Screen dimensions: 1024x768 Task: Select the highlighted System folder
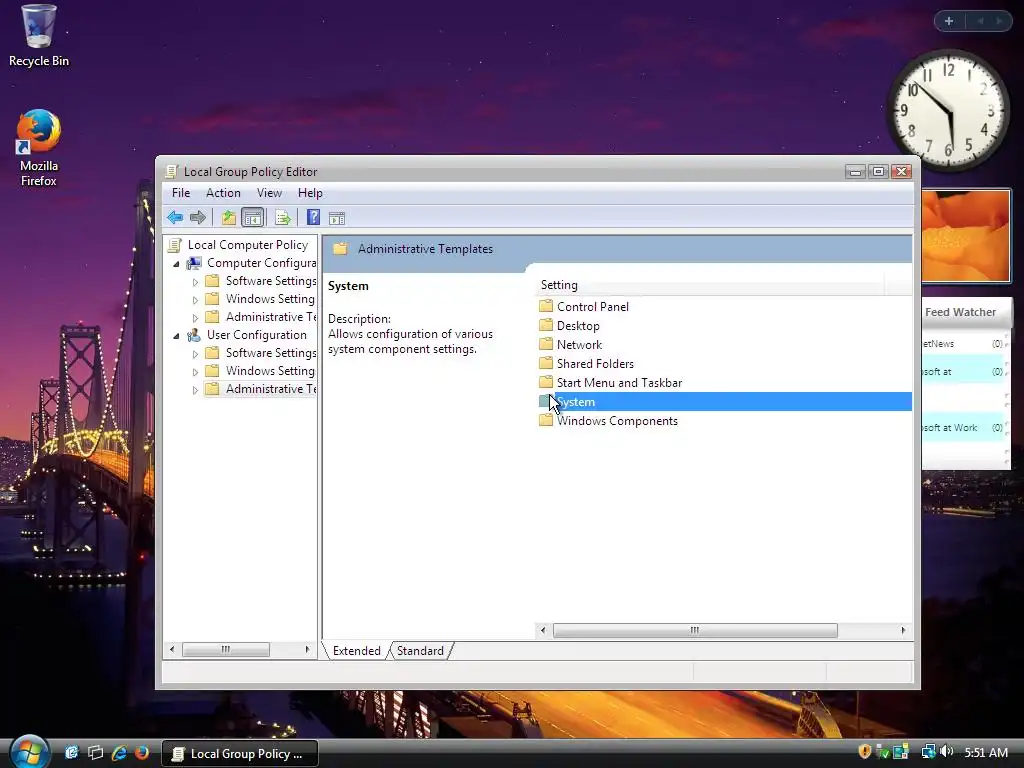pos(724,402)
